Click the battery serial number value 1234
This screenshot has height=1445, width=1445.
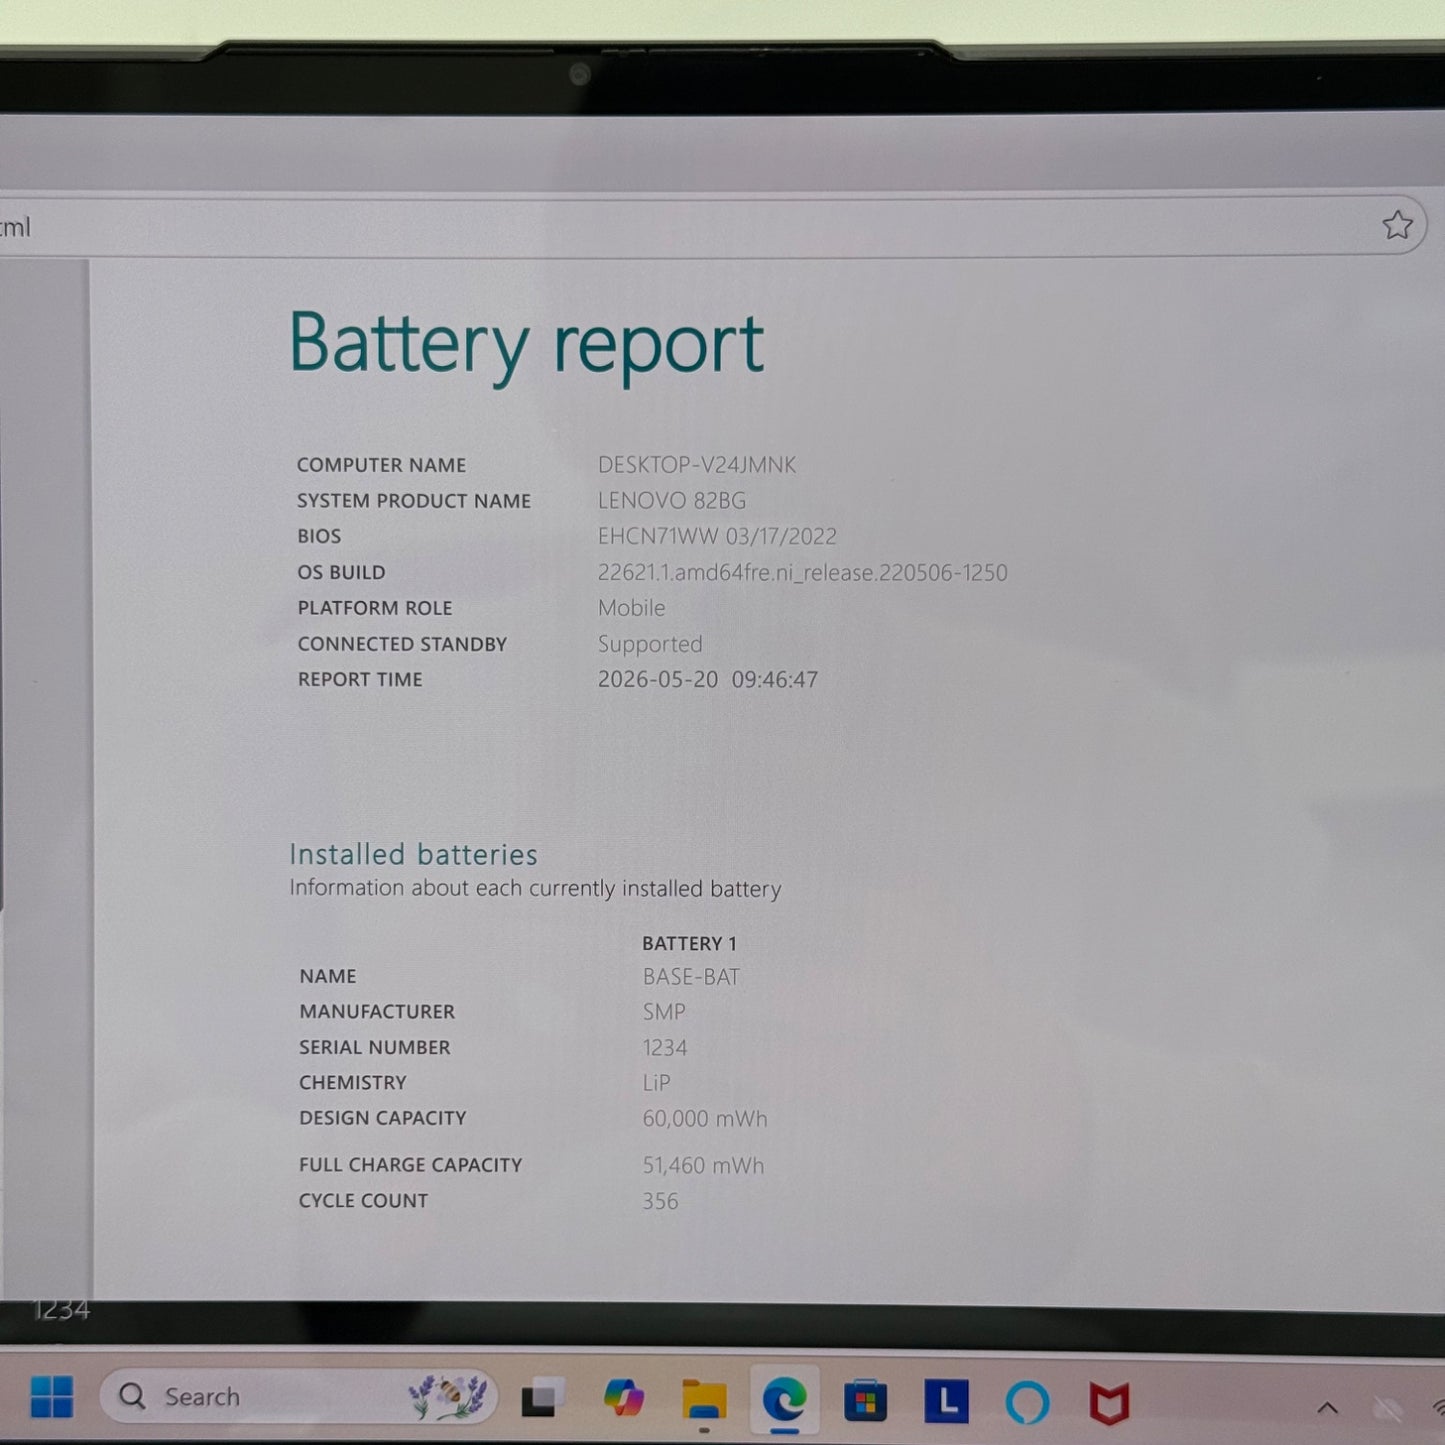coord(665,1048)
